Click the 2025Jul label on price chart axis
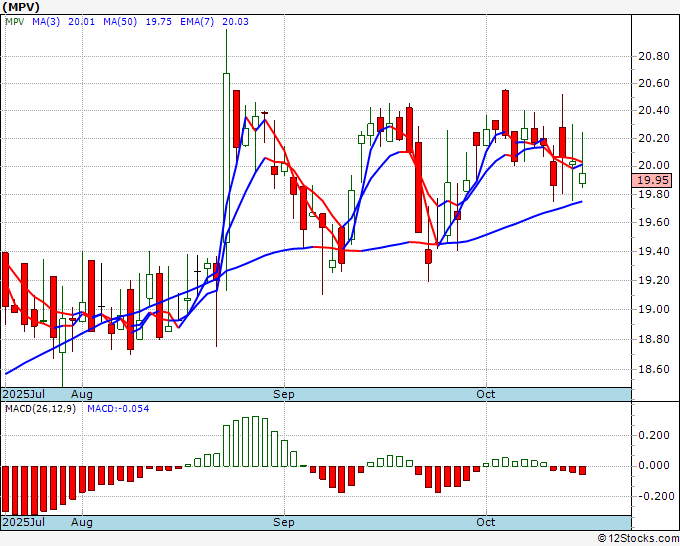Screen dimensions: 680x546 click(24, 394)
